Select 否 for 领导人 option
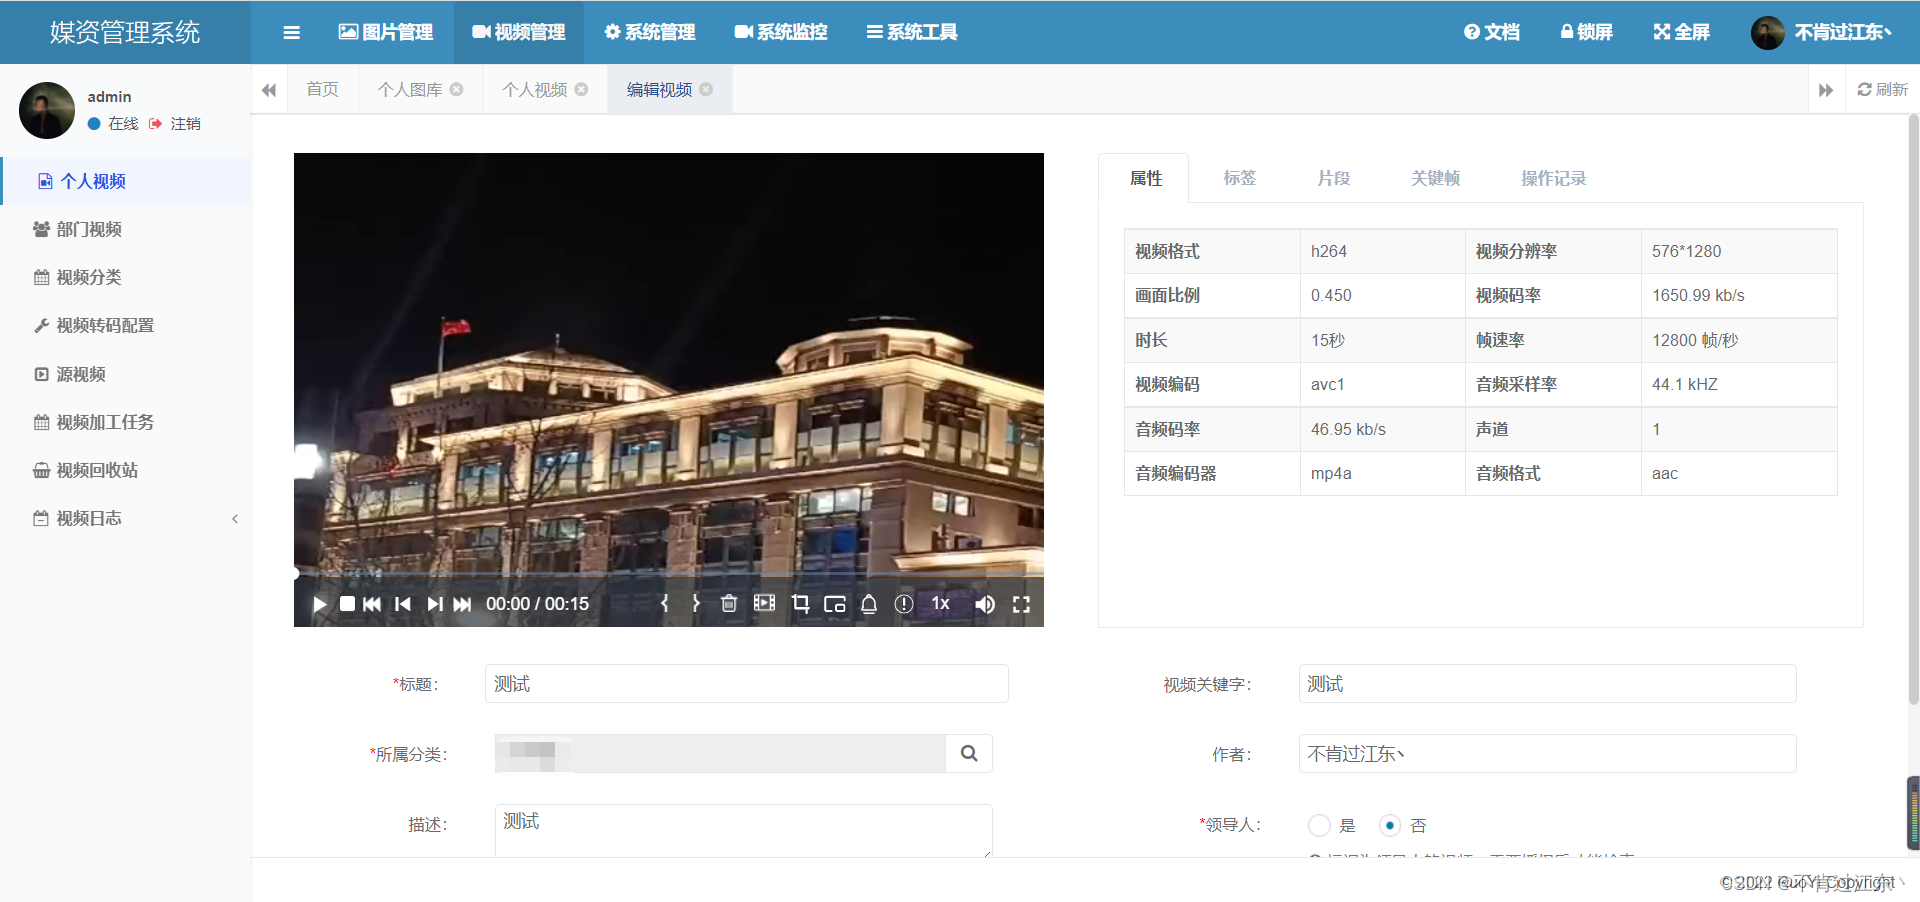Image resolution: width=1920 pixels, height=902 pixels. click(x=1389, y=826)
